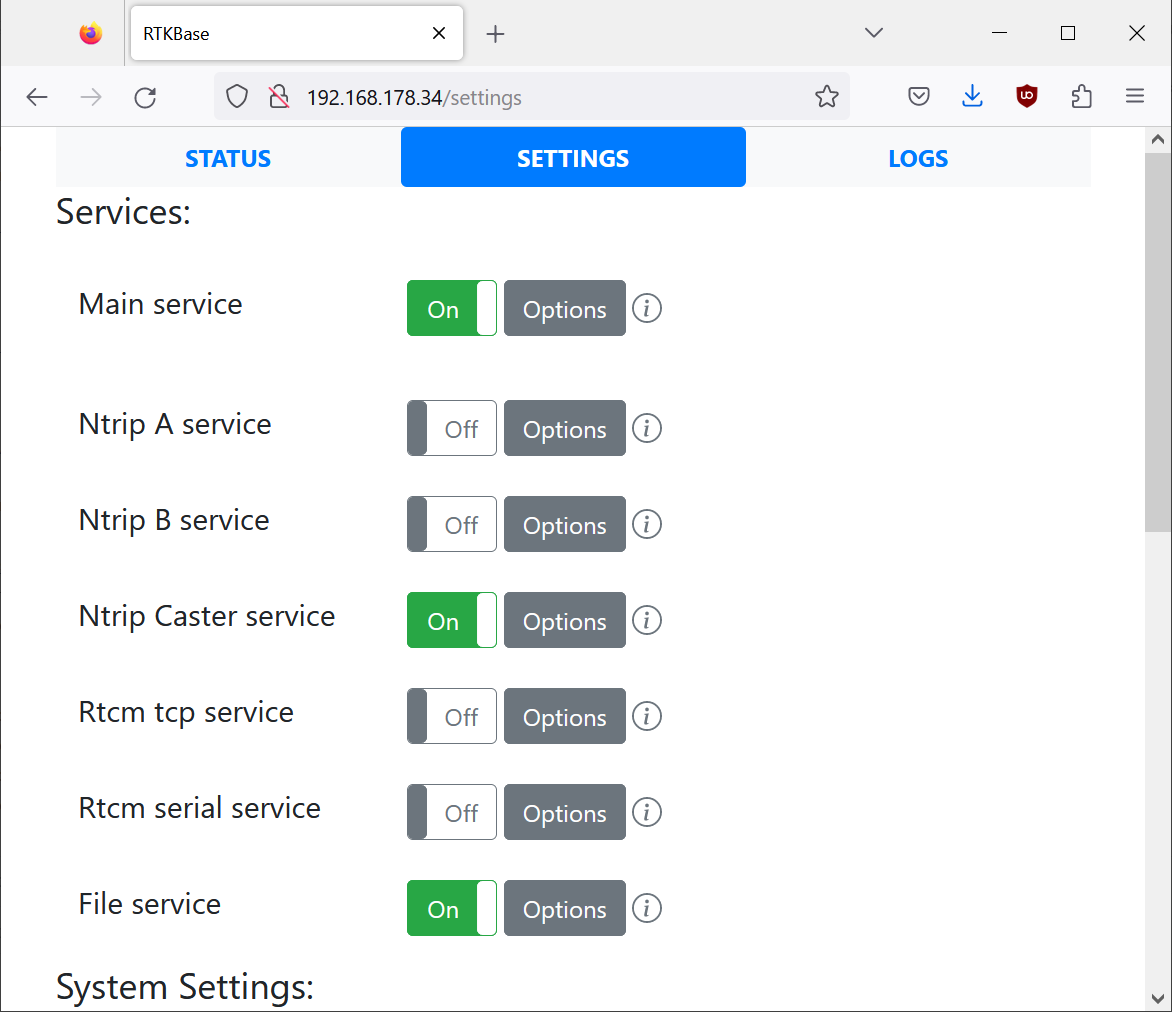1172x1012 pixels.
Task: Open a new browser tab
Action: [495, 34]
